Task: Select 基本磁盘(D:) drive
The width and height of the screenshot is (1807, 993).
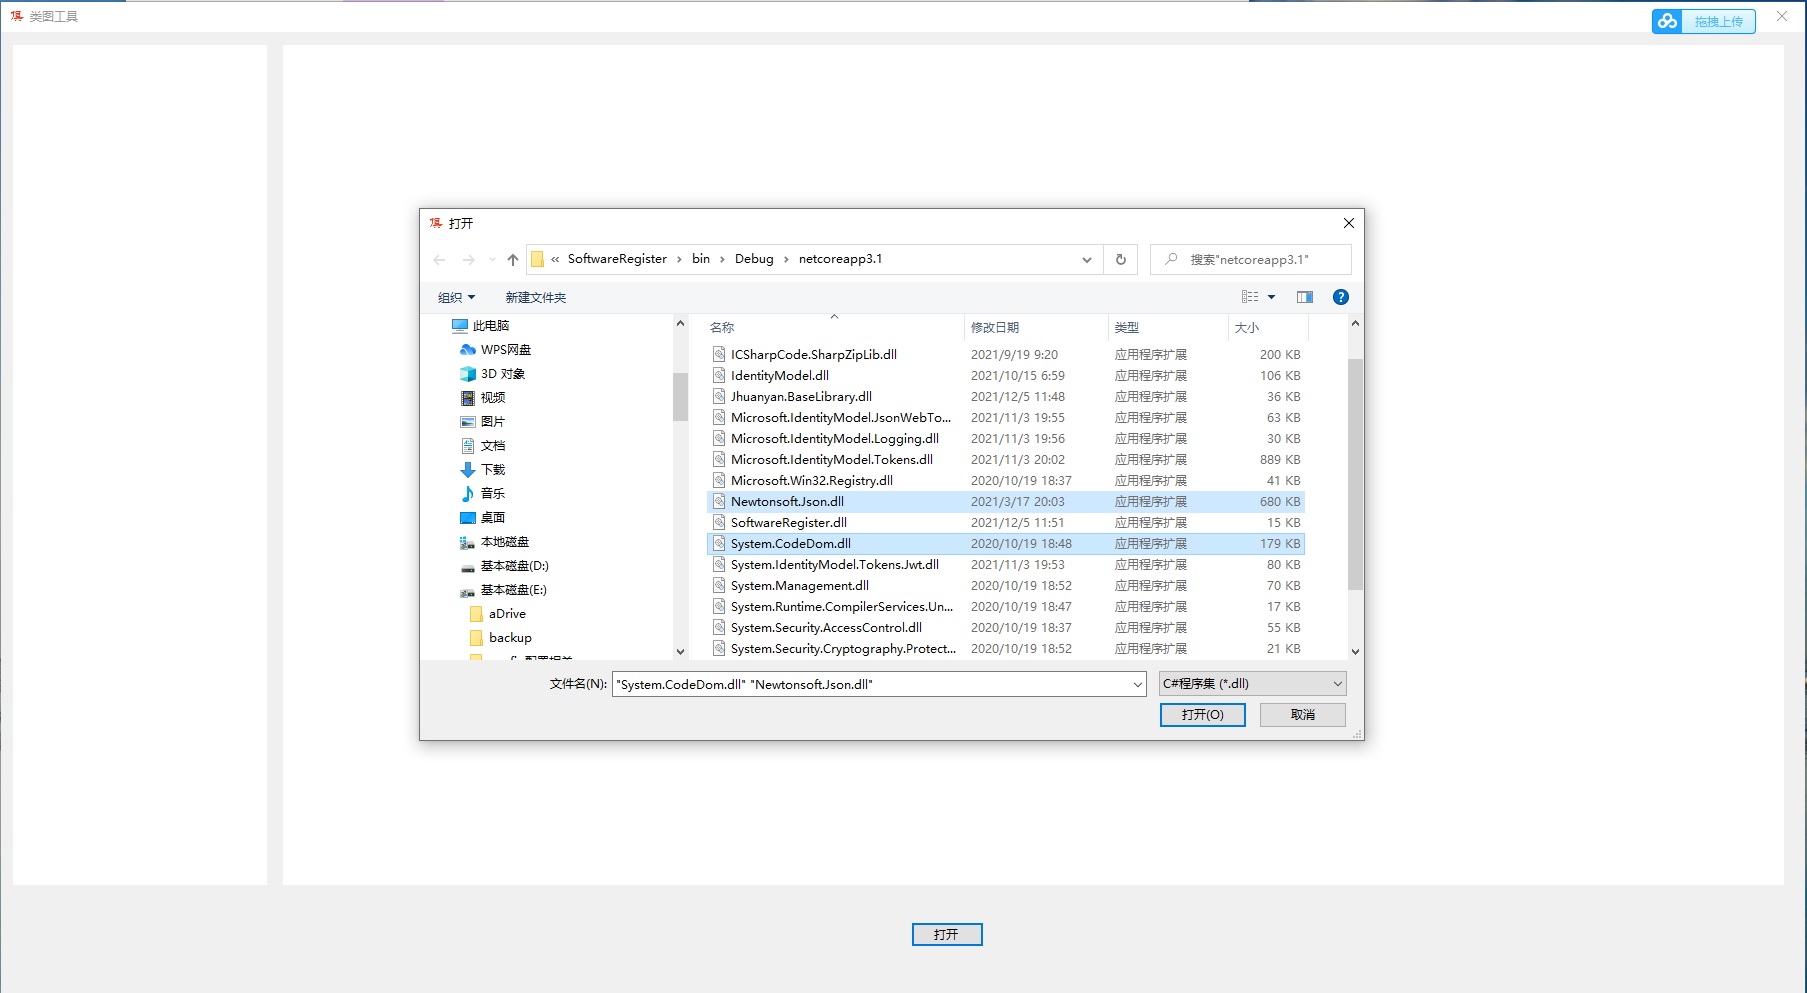Action: click(x=504, y=566)
